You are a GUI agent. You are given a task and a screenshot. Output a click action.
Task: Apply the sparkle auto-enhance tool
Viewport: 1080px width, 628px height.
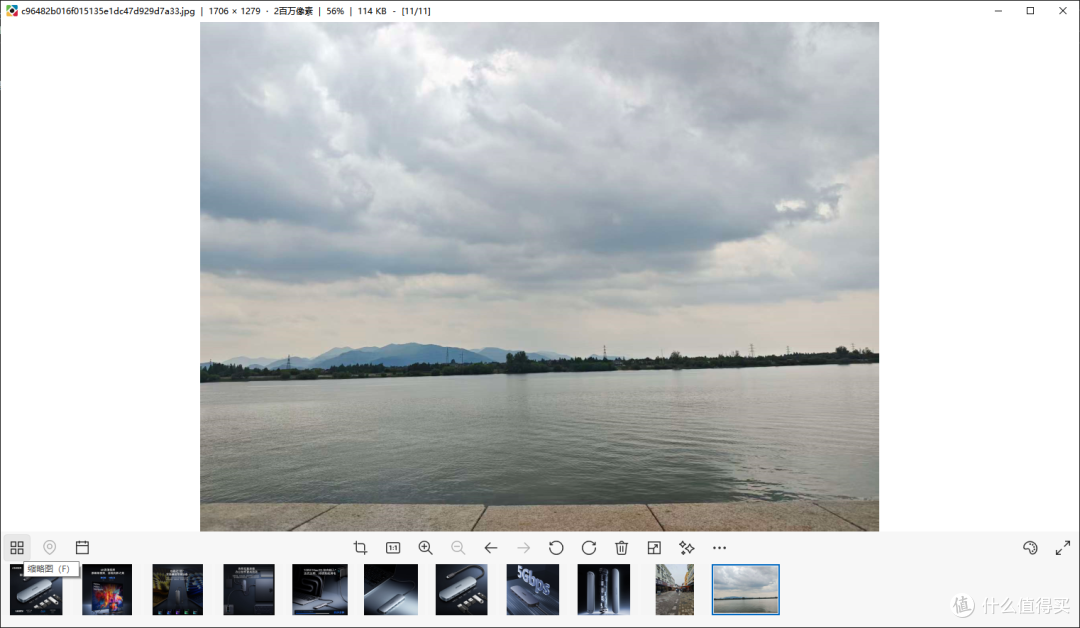pyautogui.click(x=687, y=547)
